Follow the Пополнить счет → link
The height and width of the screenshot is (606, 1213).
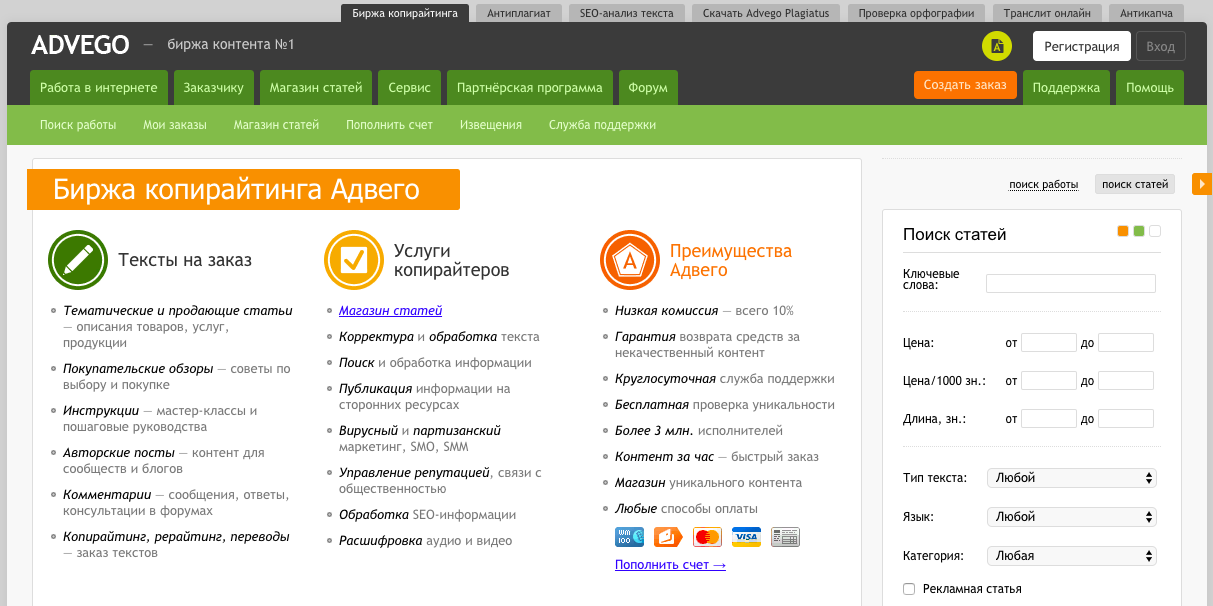(670, 565)
